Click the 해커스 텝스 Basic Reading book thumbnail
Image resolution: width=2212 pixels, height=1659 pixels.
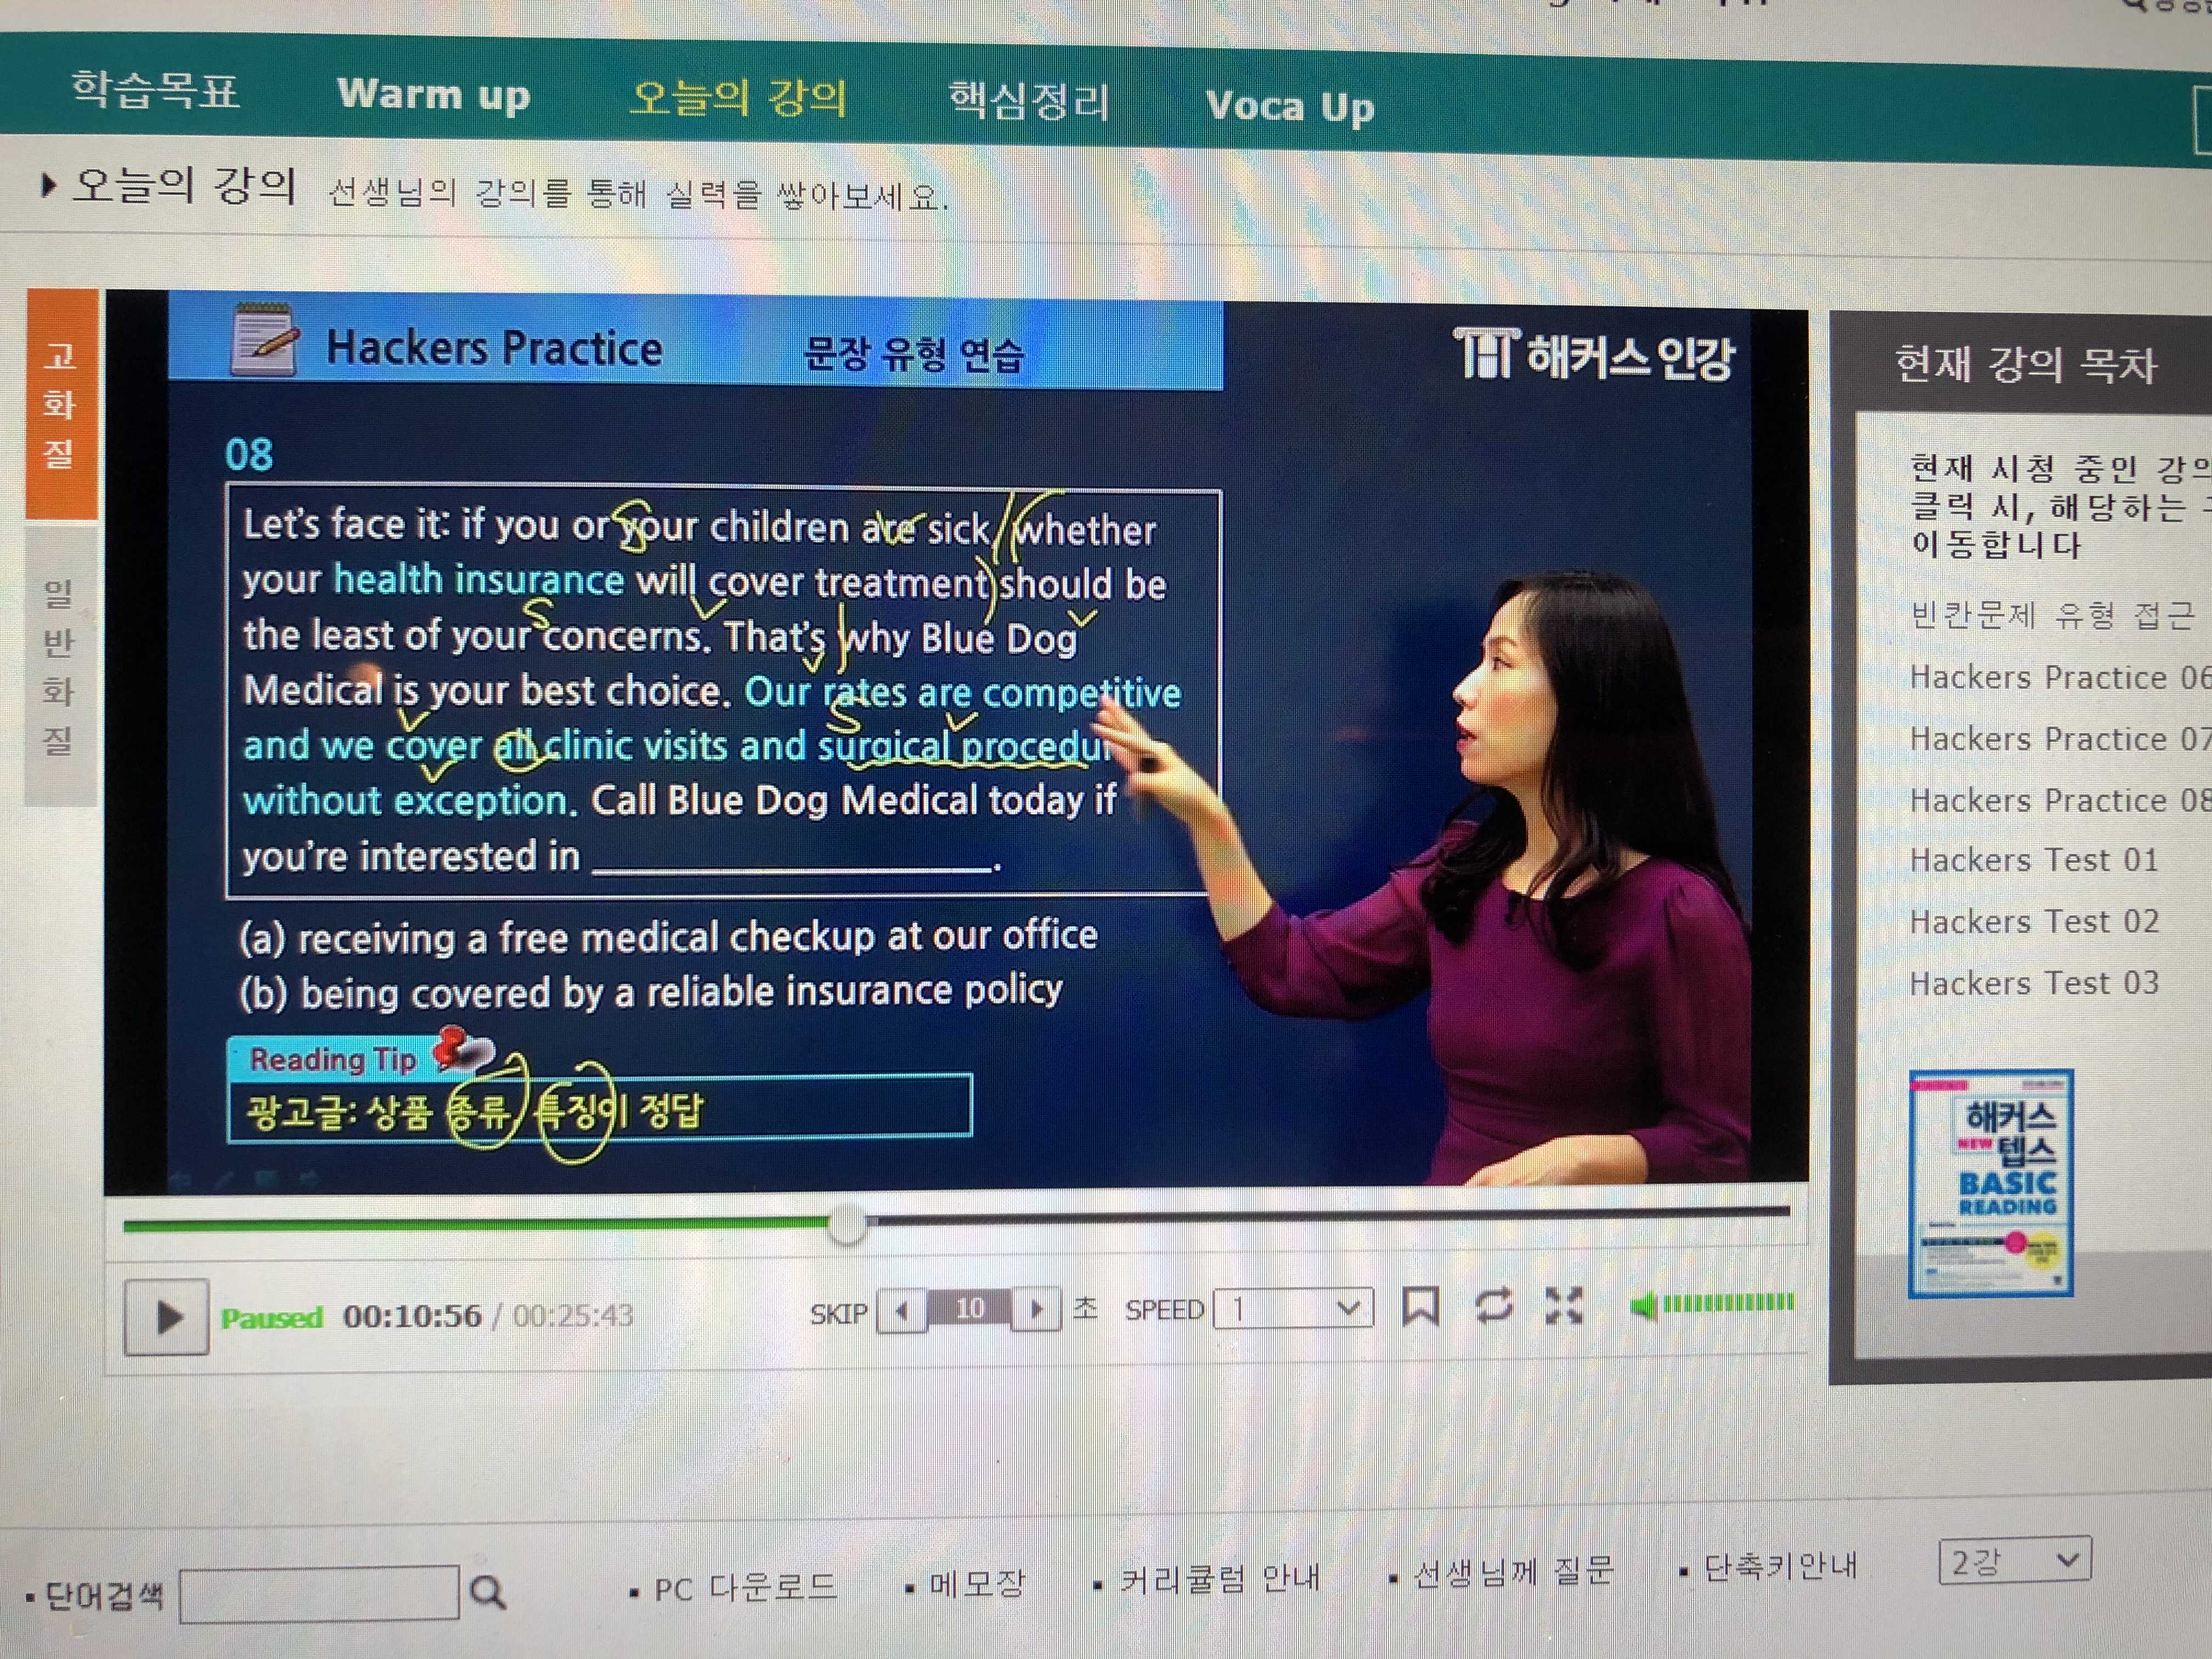tap(1990, 1183)
